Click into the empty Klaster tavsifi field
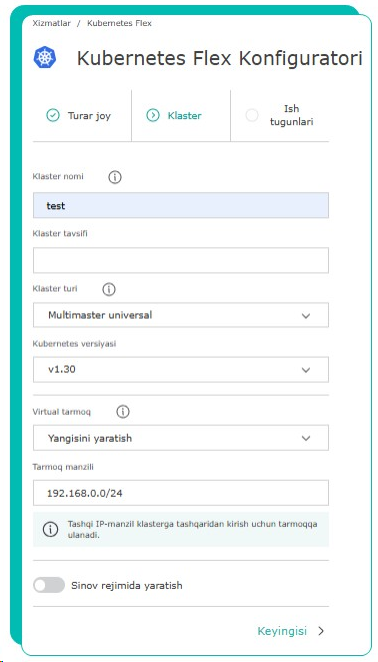The height and width of the screenshot is (662, 378). pyautogui.click(x=181, y=260)
